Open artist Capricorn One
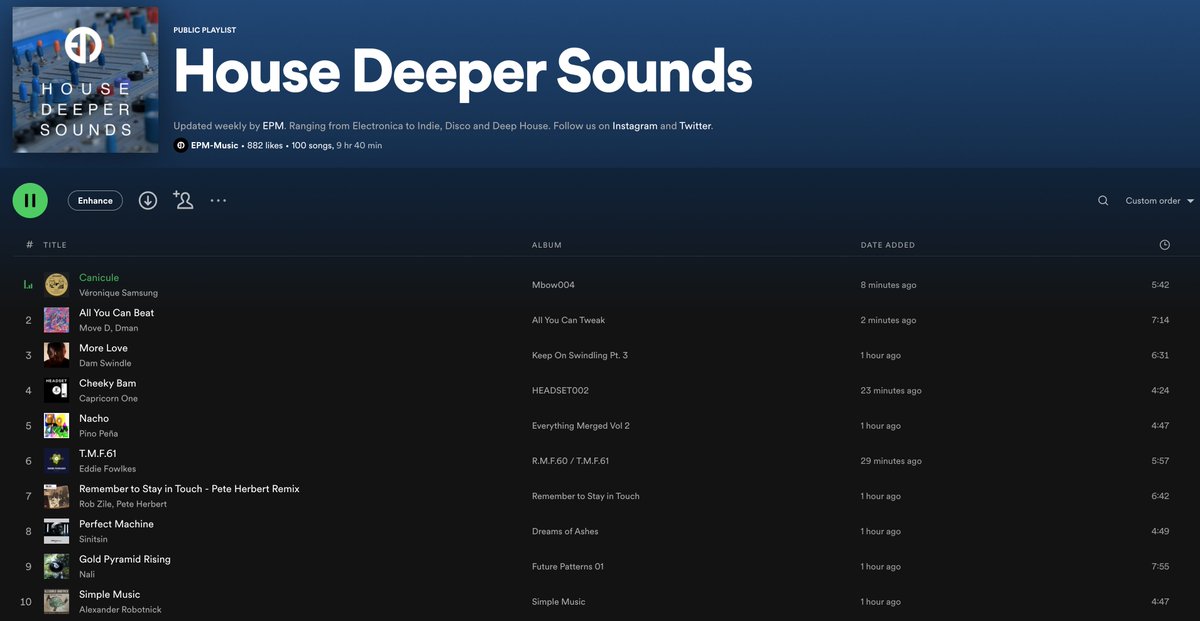1200x621 pixels. point(109,398)
